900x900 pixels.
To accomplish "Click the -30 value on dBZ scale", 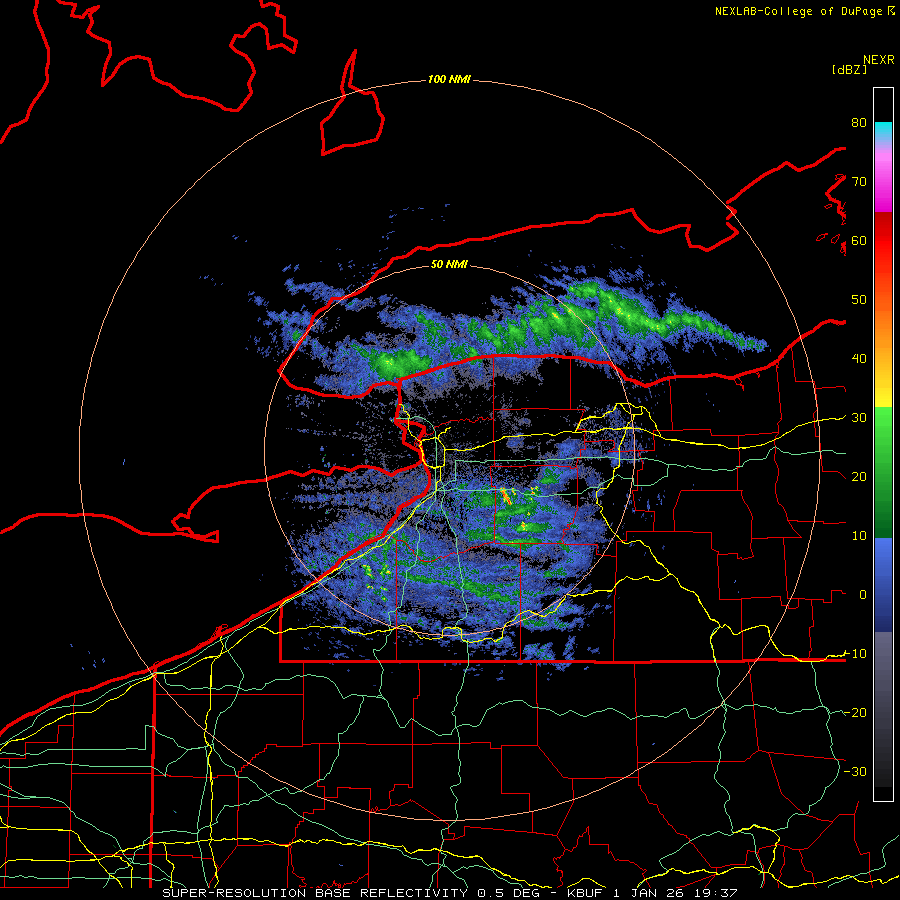I will tap(855, 771).
